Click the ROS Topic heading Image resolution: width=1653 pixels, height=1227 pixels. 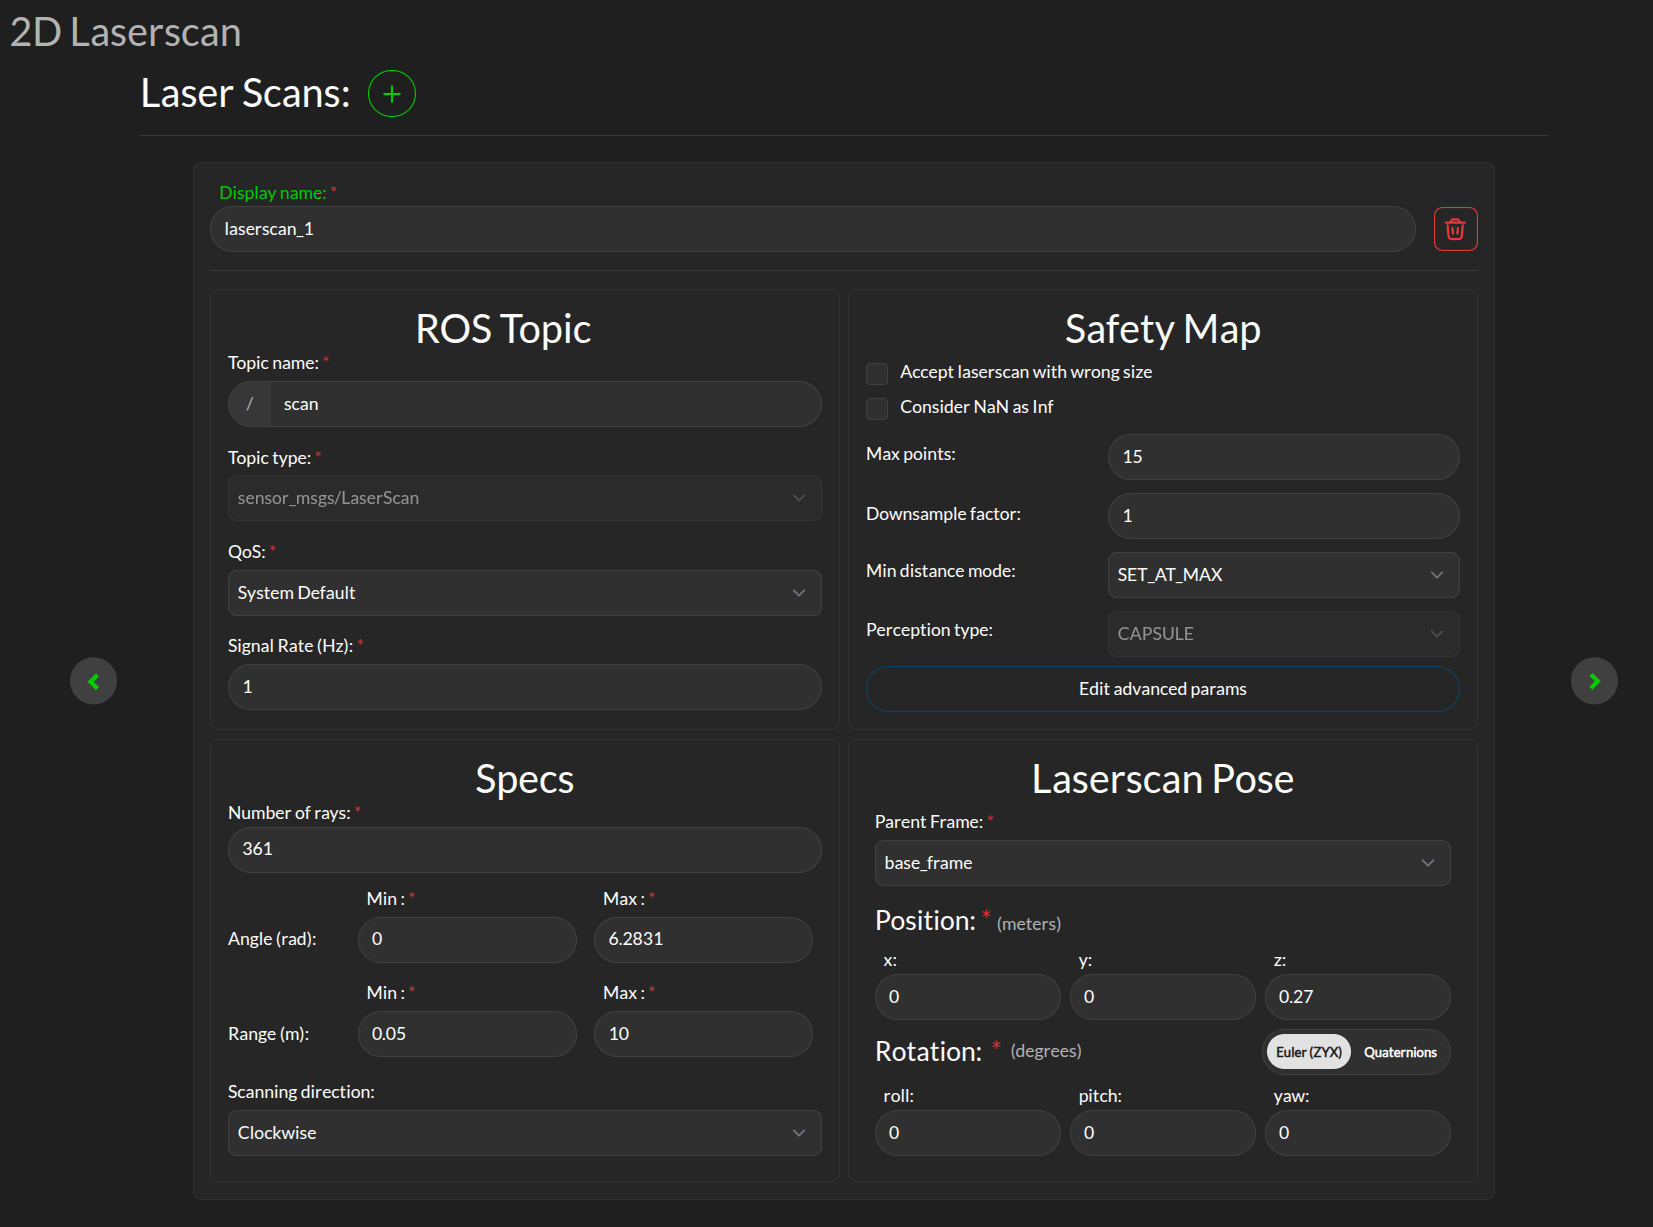pos(503,329)
